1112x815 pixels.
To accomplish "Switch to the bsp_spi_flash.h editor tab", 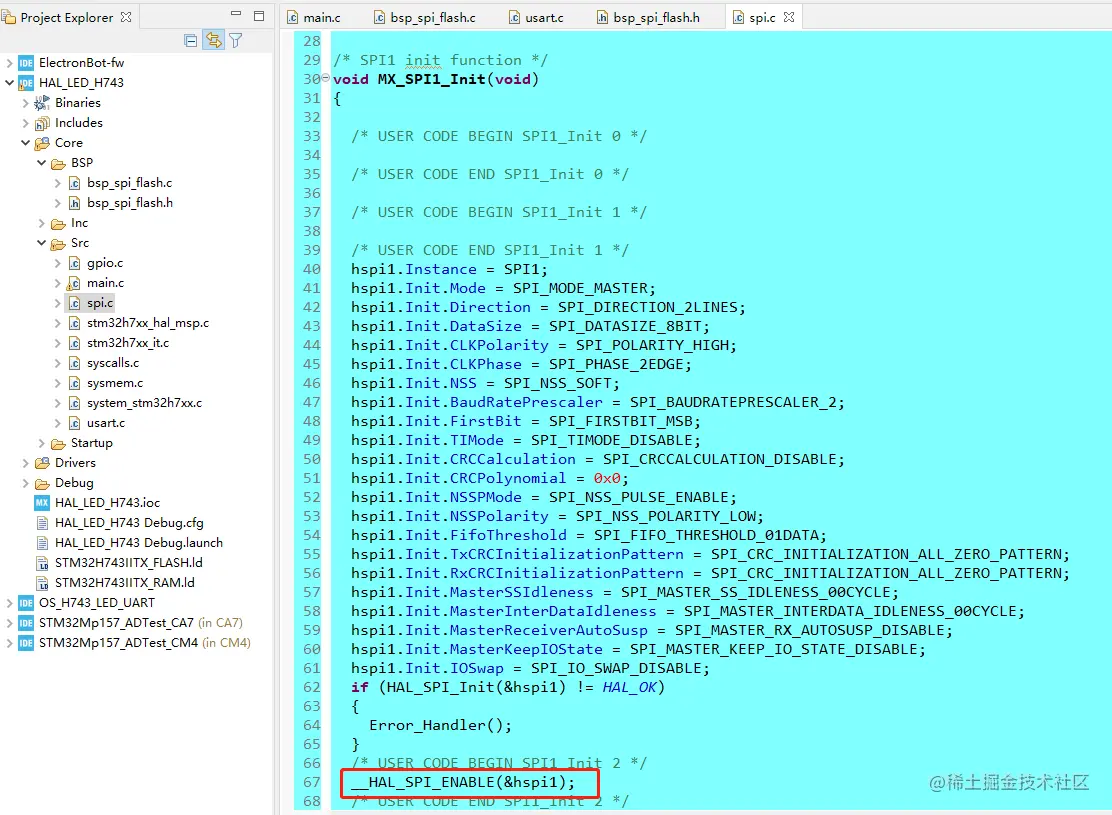I will pos(647,17).
